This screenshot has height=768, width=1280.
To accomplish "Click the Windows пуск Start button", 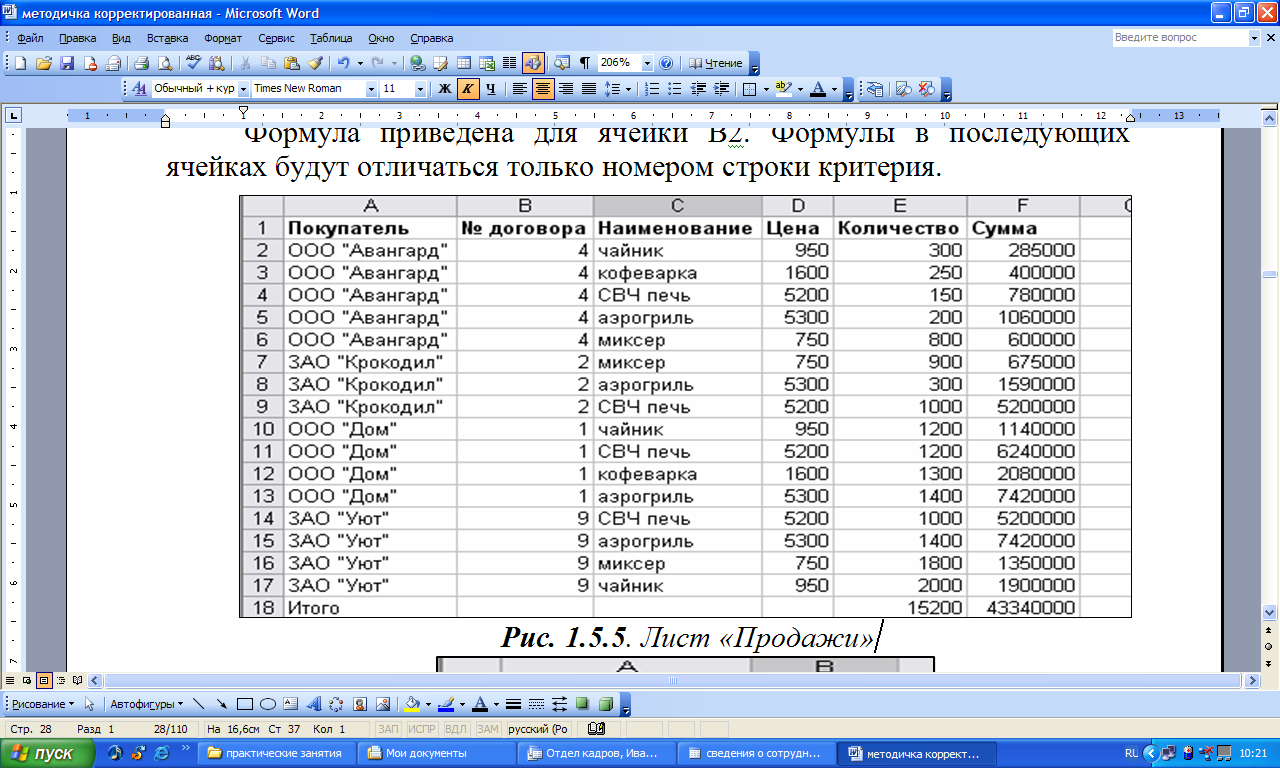I will pos(47,753).
